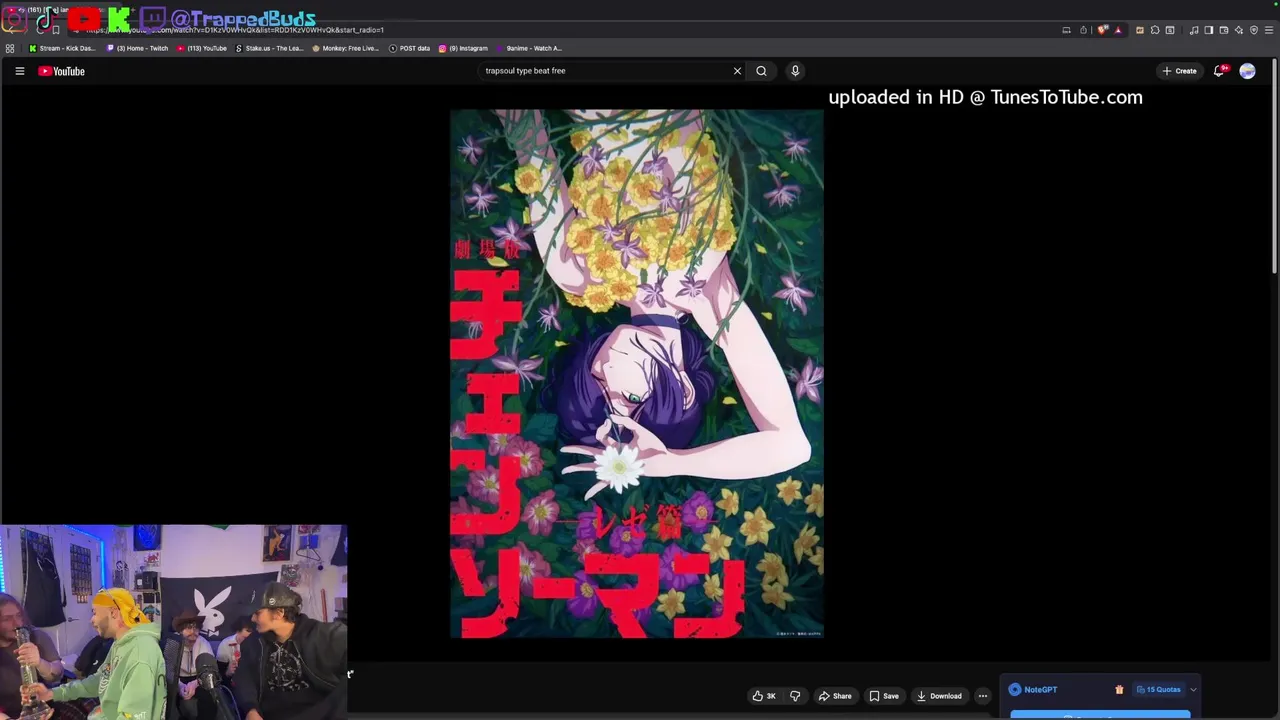Open YouTube notifications bell

[x=1219, y=71]
